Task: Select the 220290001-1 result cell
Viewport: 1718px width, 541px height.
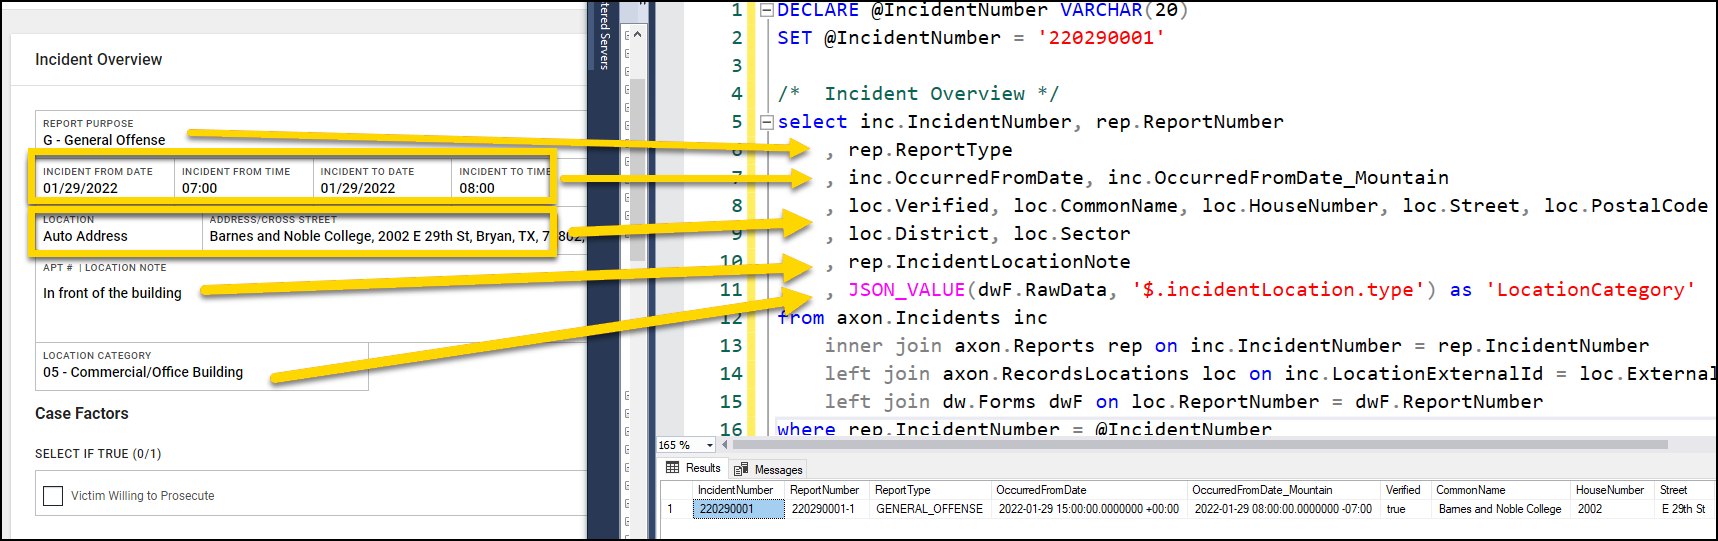Action: tap(827, 509)
